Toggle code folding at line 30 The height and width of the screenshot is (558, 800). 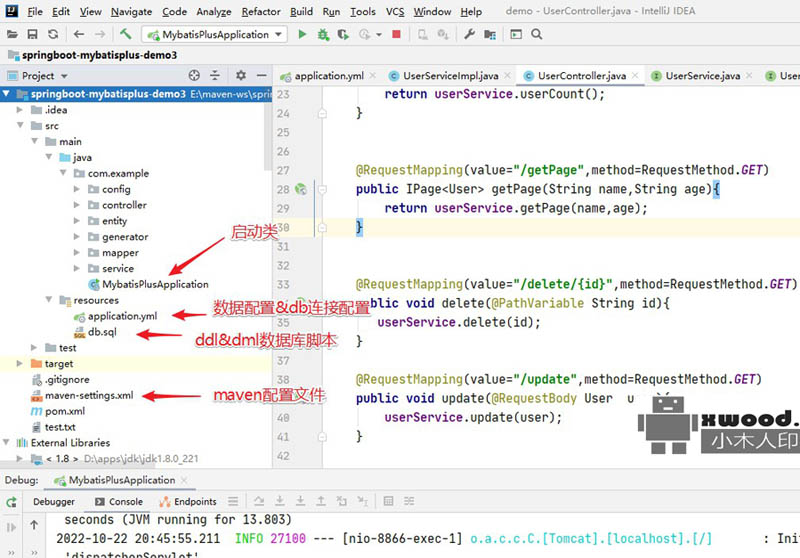click(322, 227)
